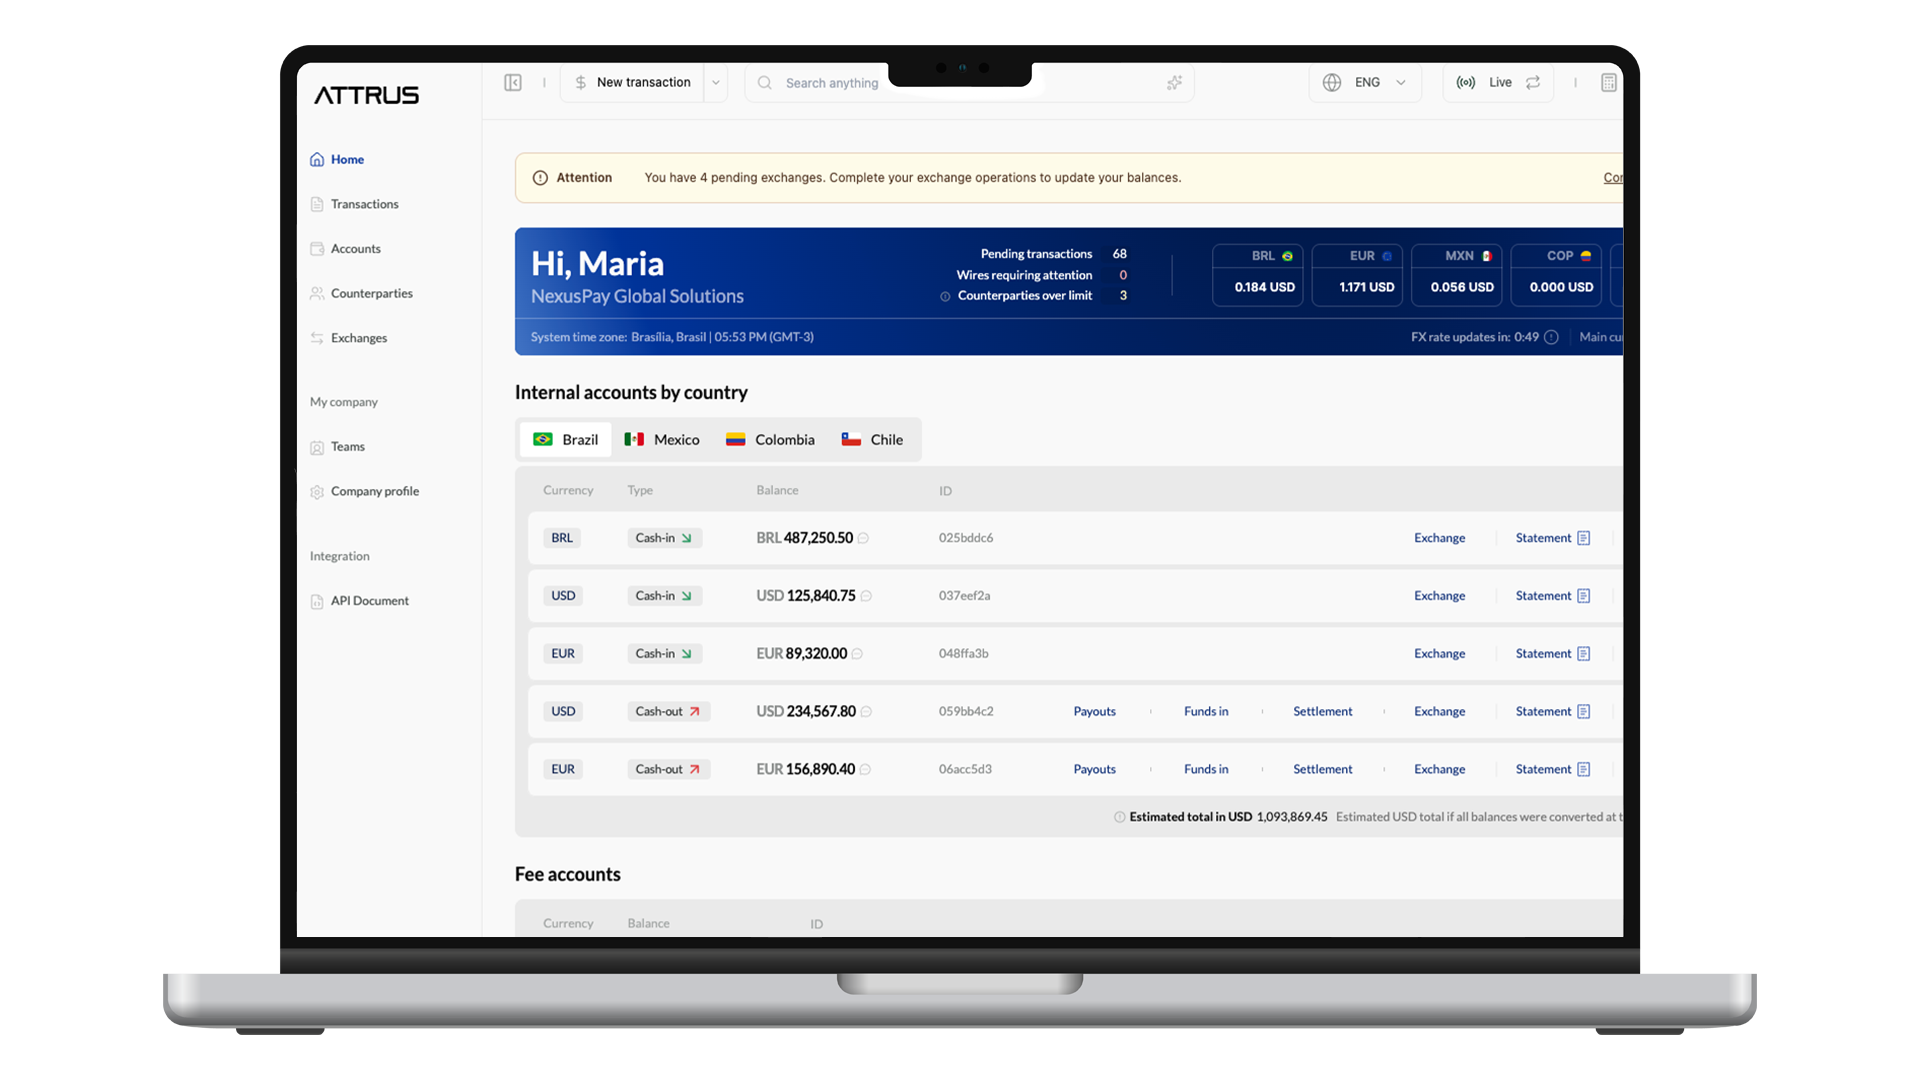Select the Colombia country tab

[770, 440]
